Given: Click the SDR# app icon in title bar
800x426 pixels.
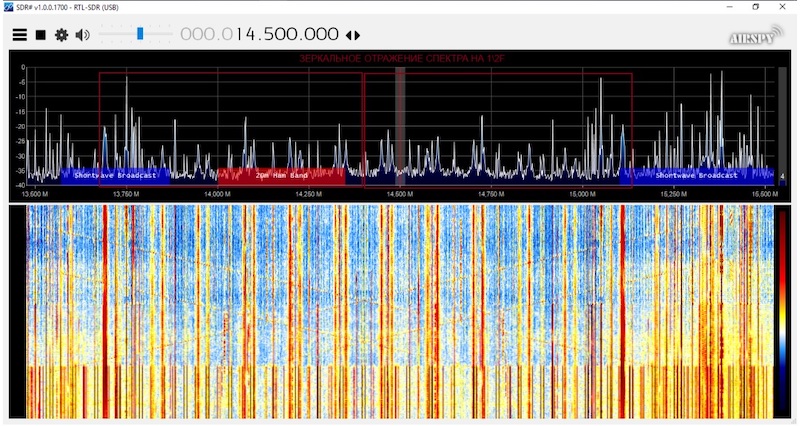Looking at the screenshot, I should (7, 6).
